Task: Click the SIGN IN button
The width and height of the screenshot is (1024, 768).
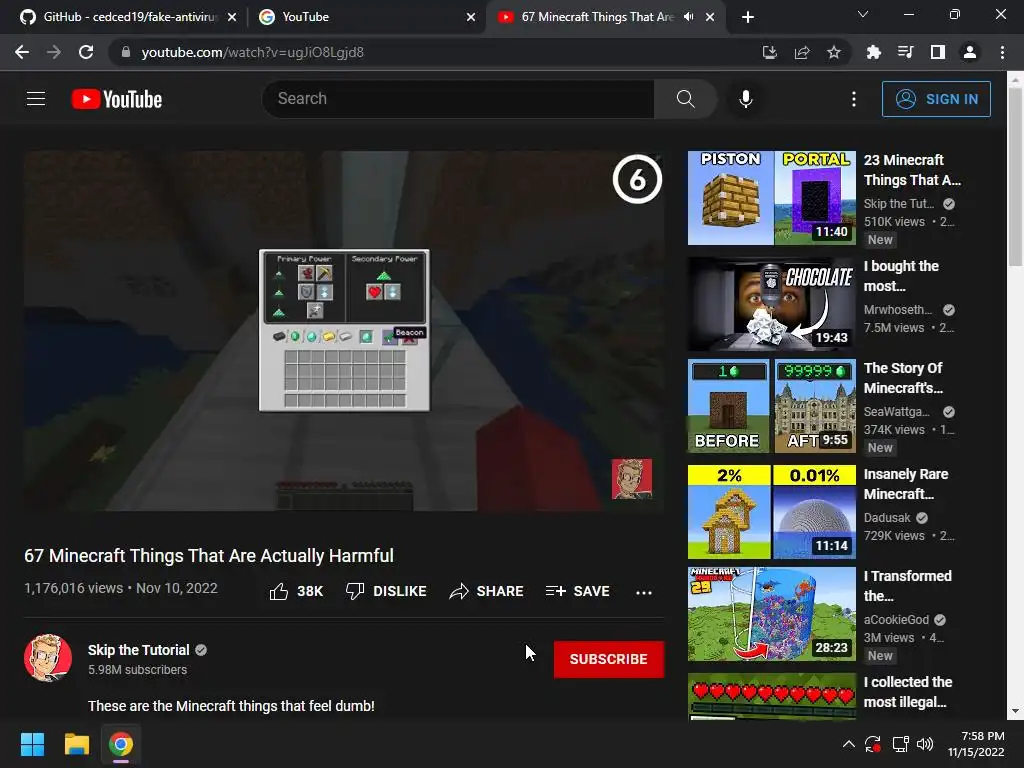Action: coord(936,99)
